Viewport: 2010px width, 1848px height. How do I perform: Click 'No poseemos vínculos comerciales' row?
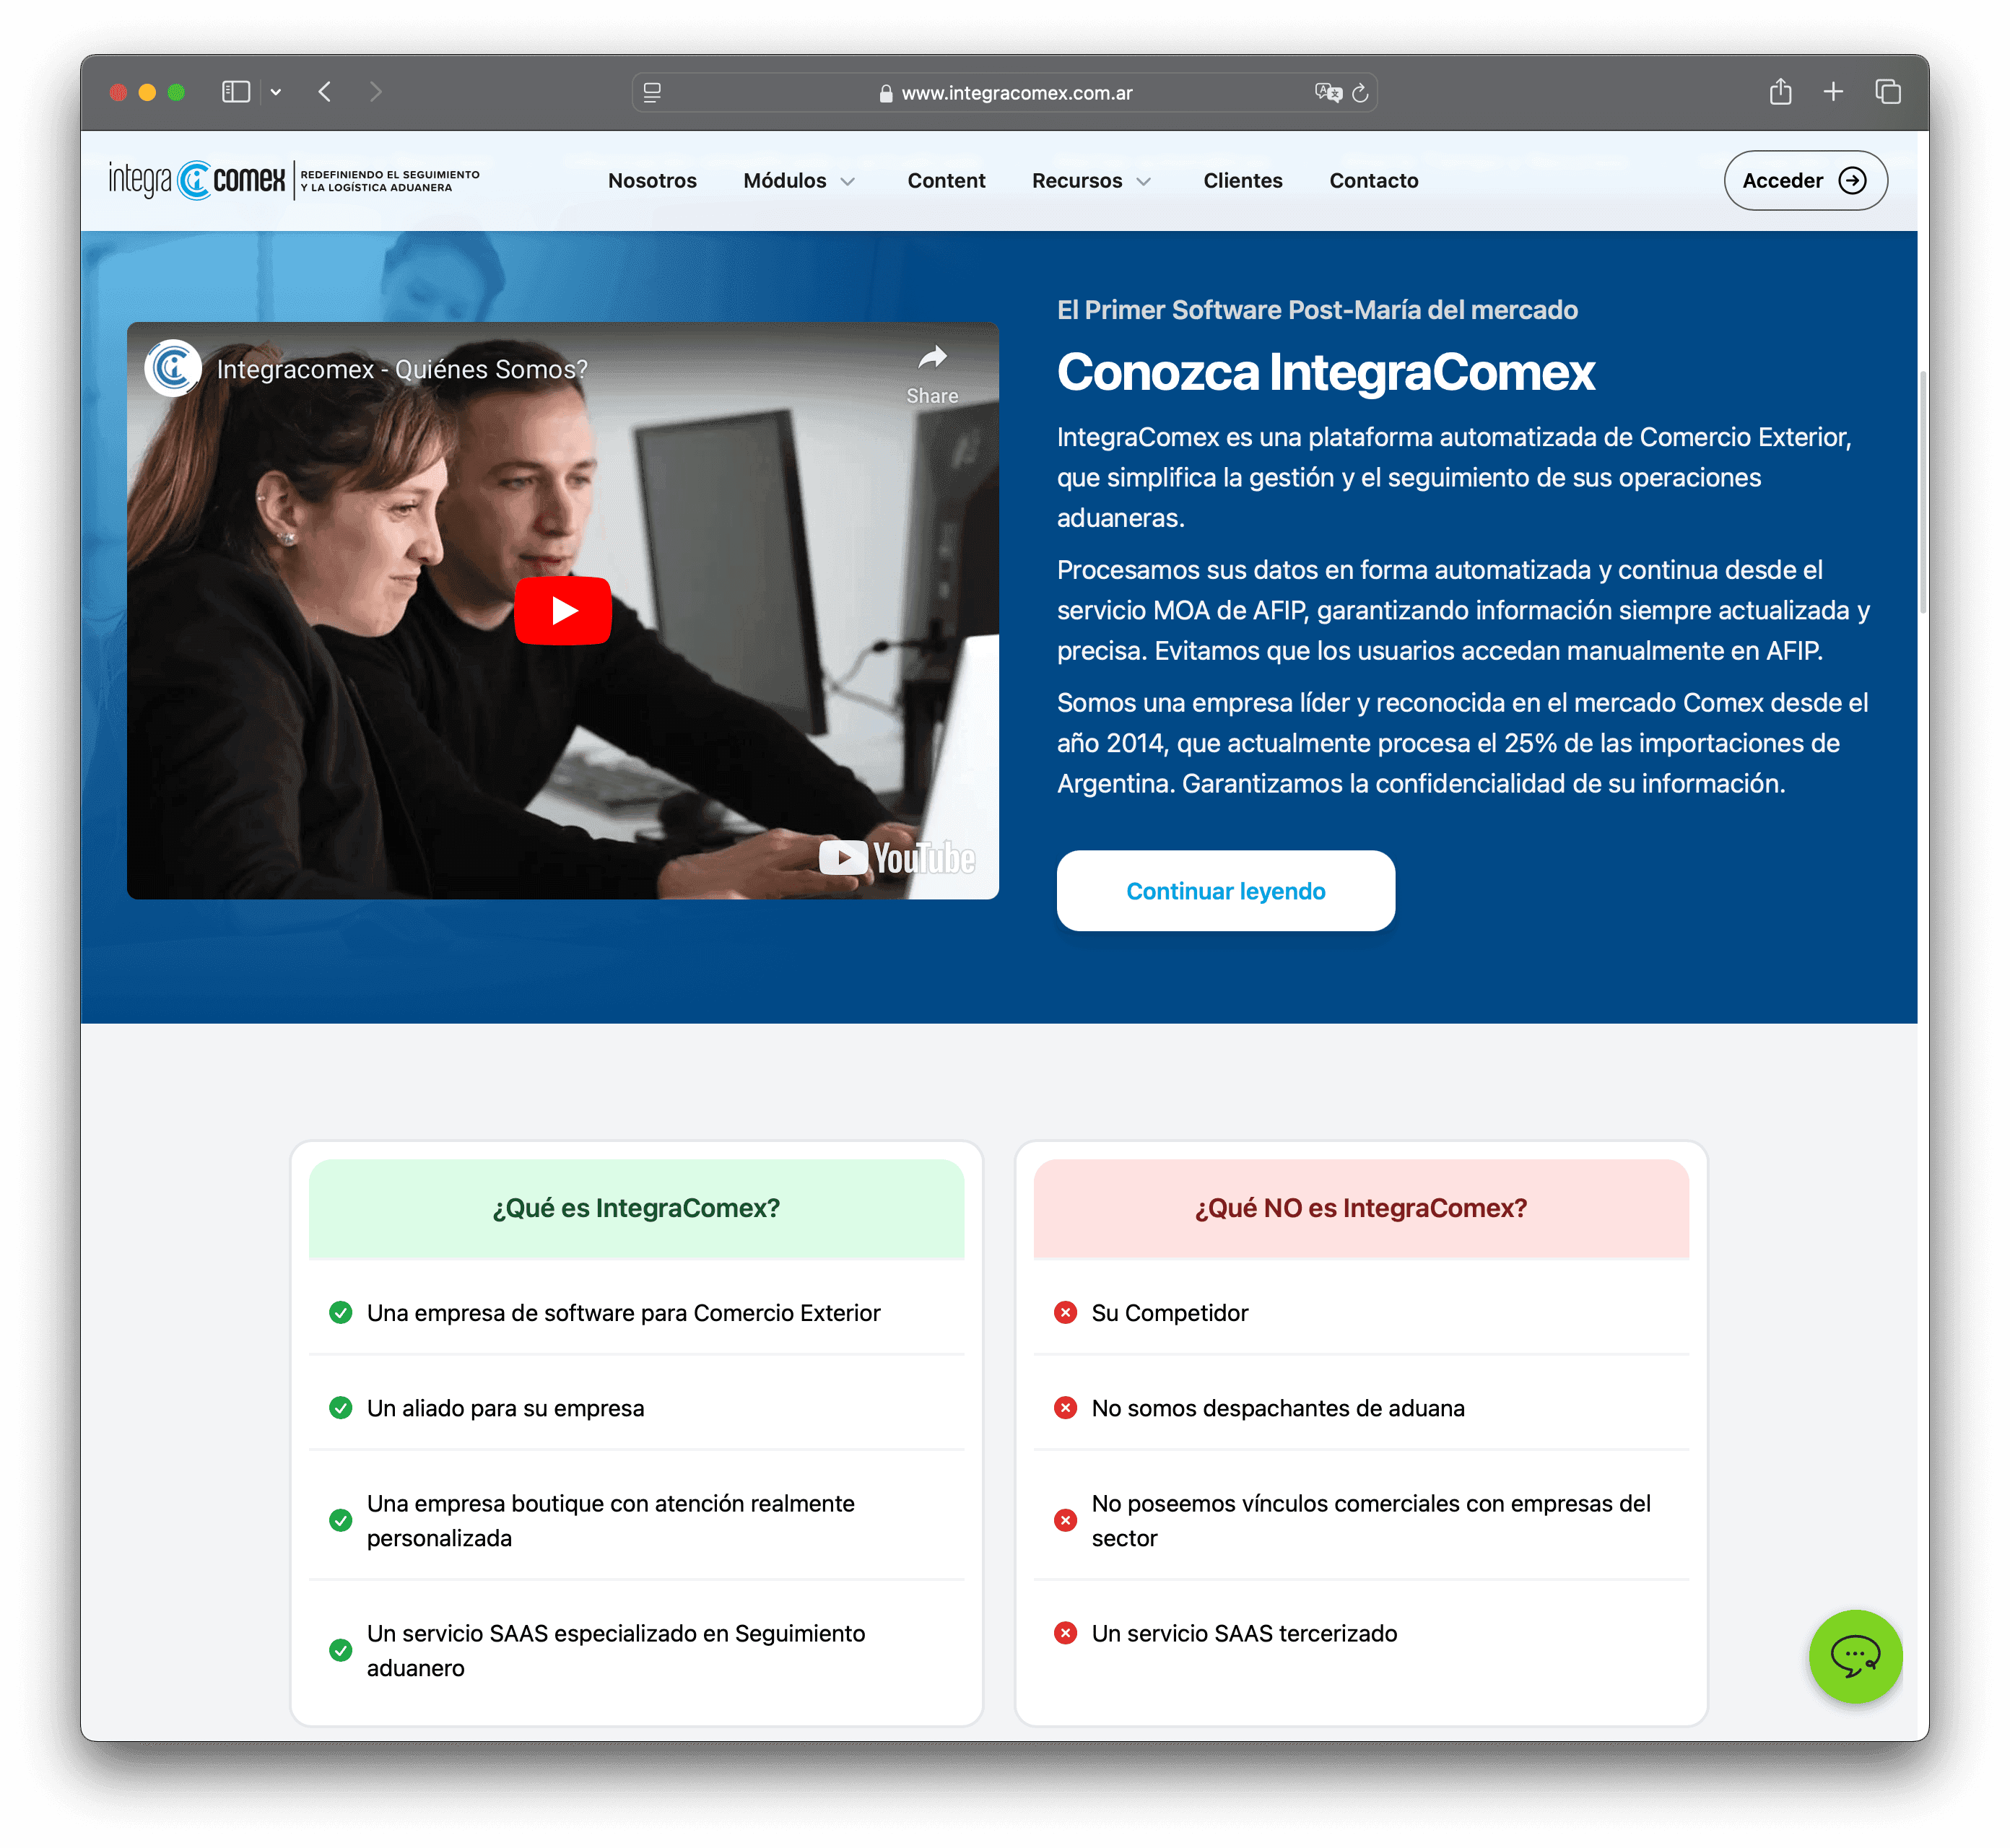(x=1361, y=1520)
